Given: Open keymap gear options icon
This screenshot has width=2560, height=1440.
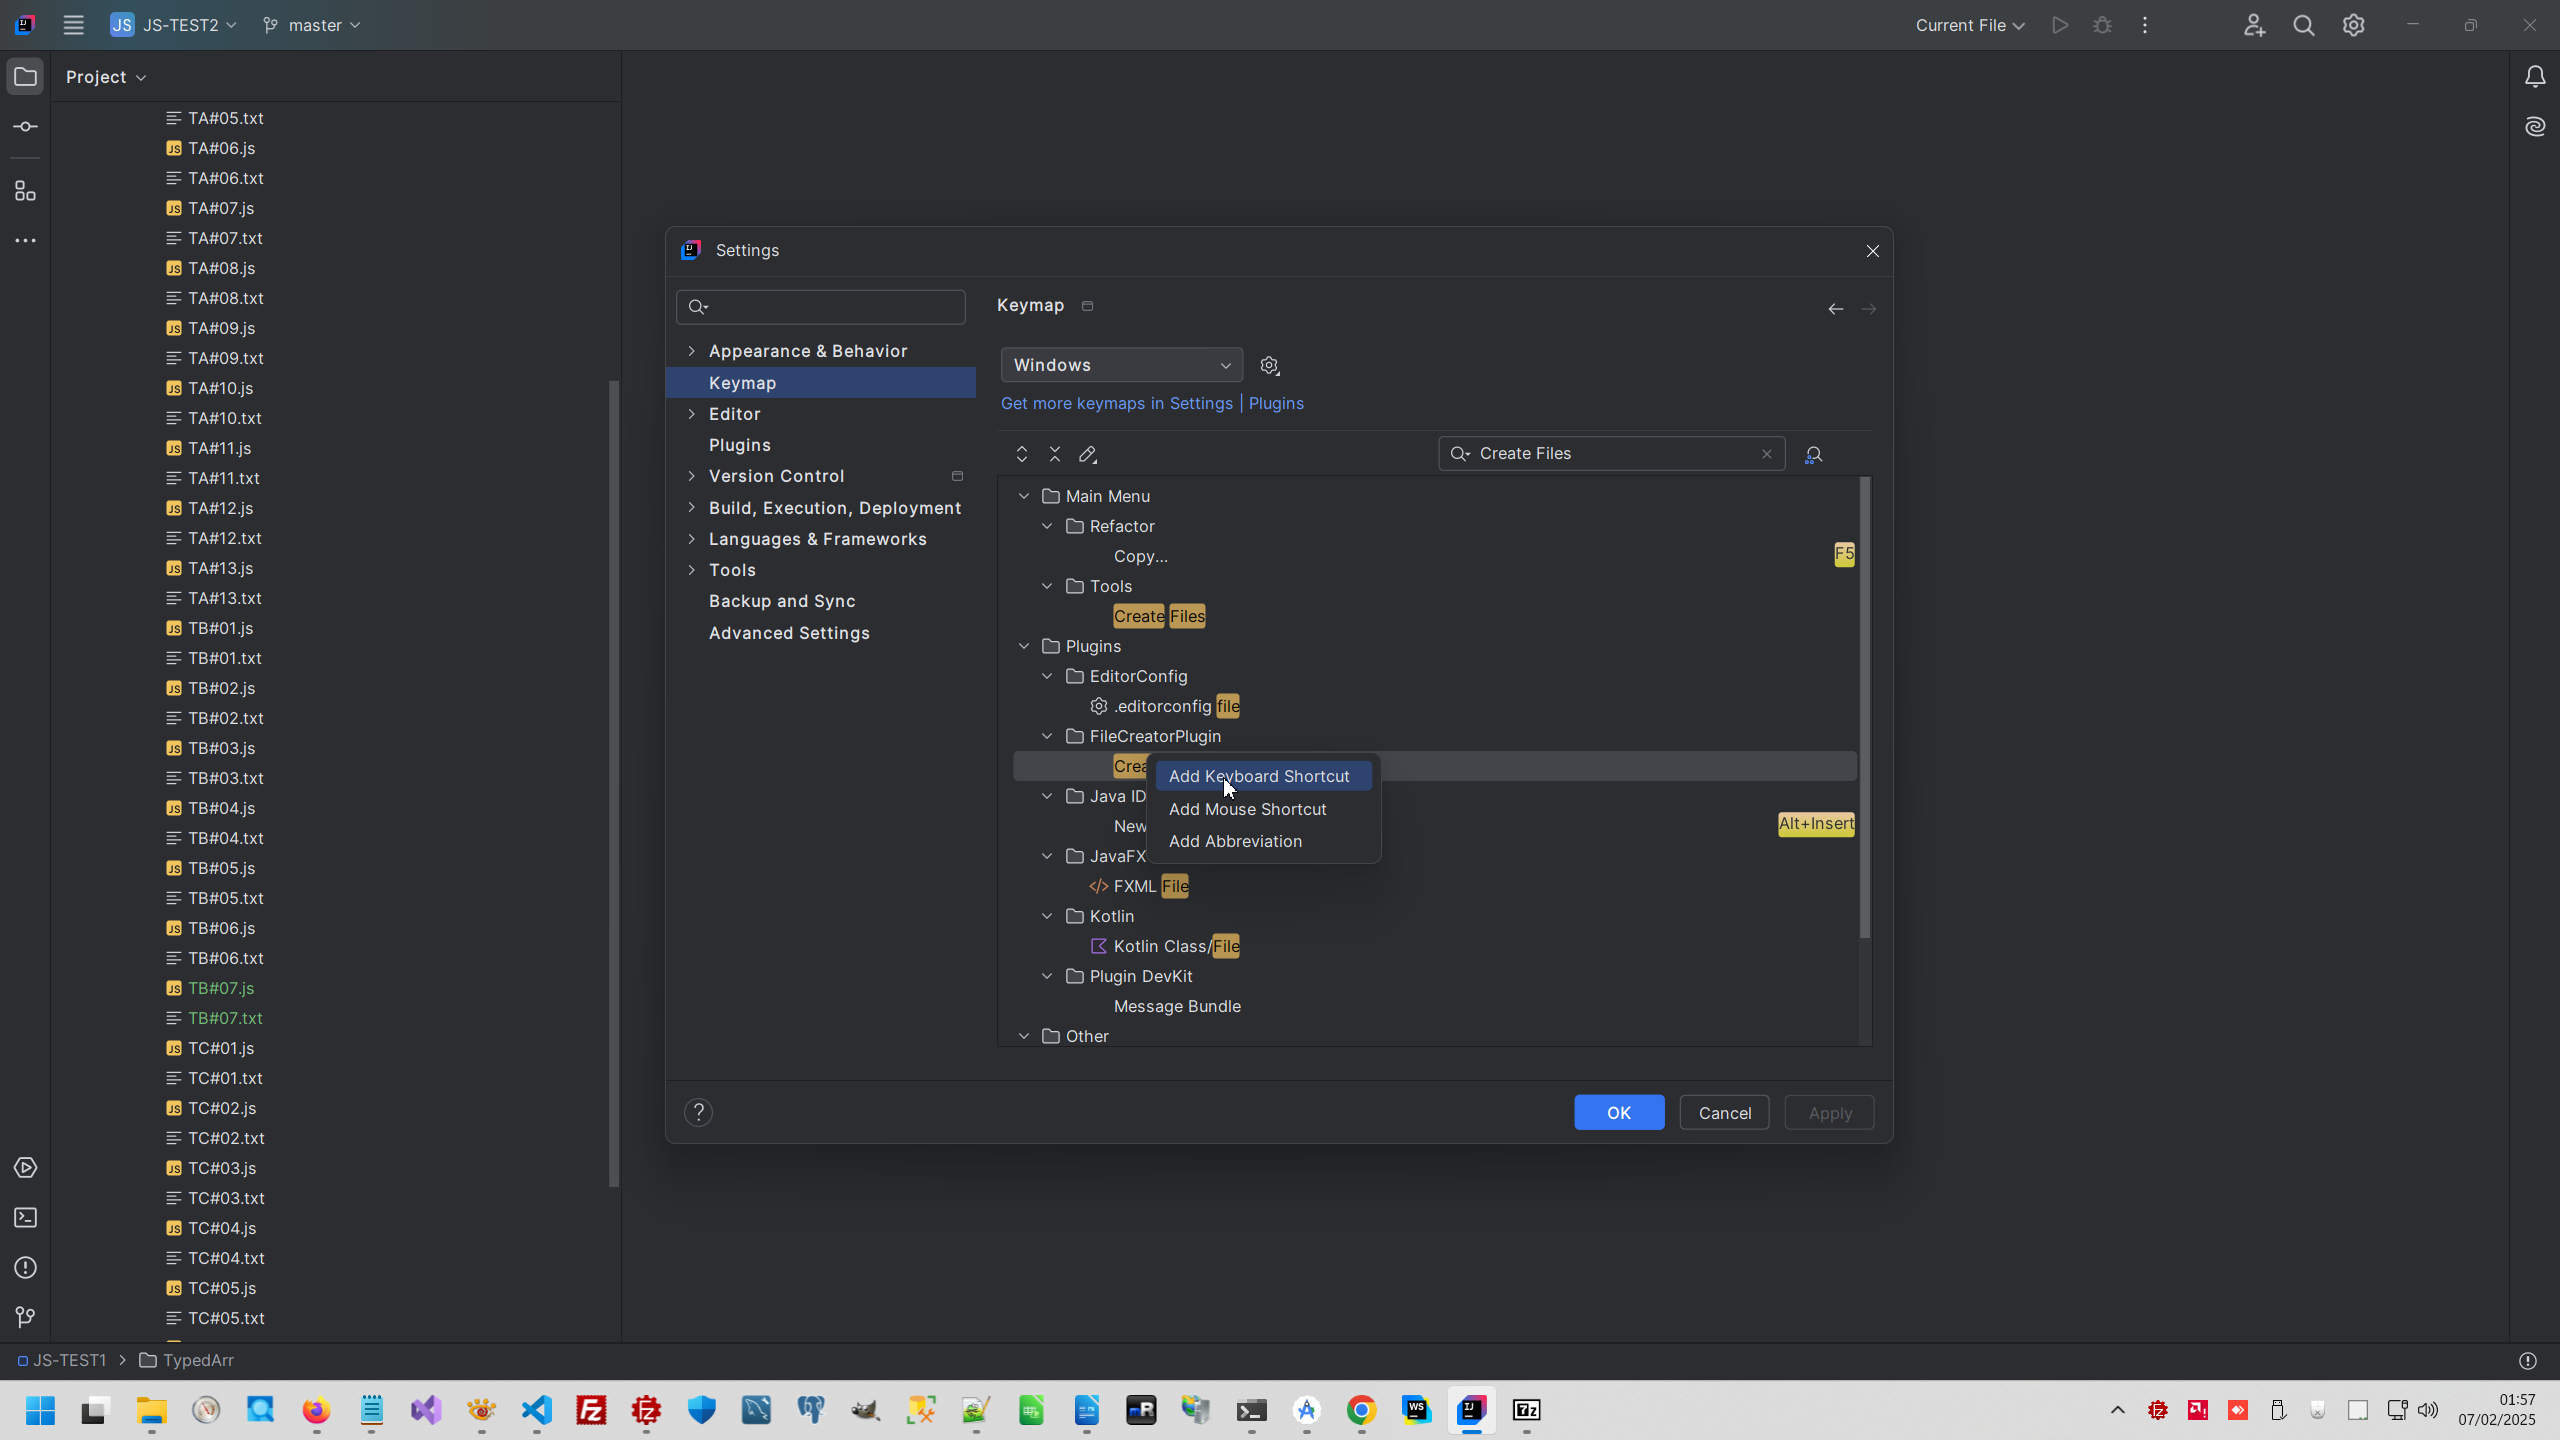Looking at the screenshot, I should click(x=1270, y=366).
